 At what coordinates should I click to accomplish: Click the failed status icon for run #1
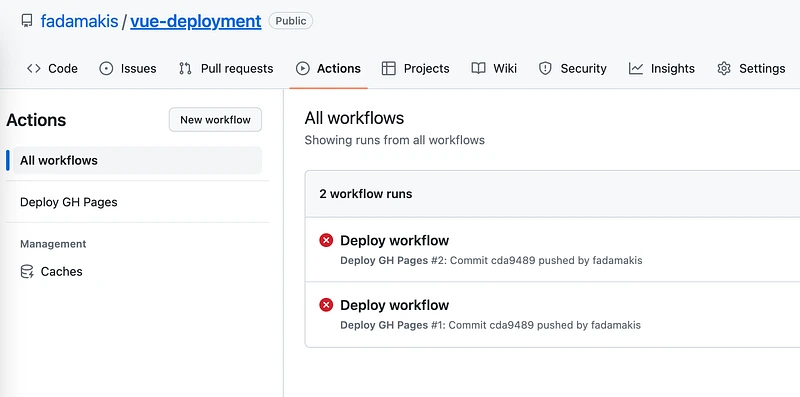coord(326,305)
